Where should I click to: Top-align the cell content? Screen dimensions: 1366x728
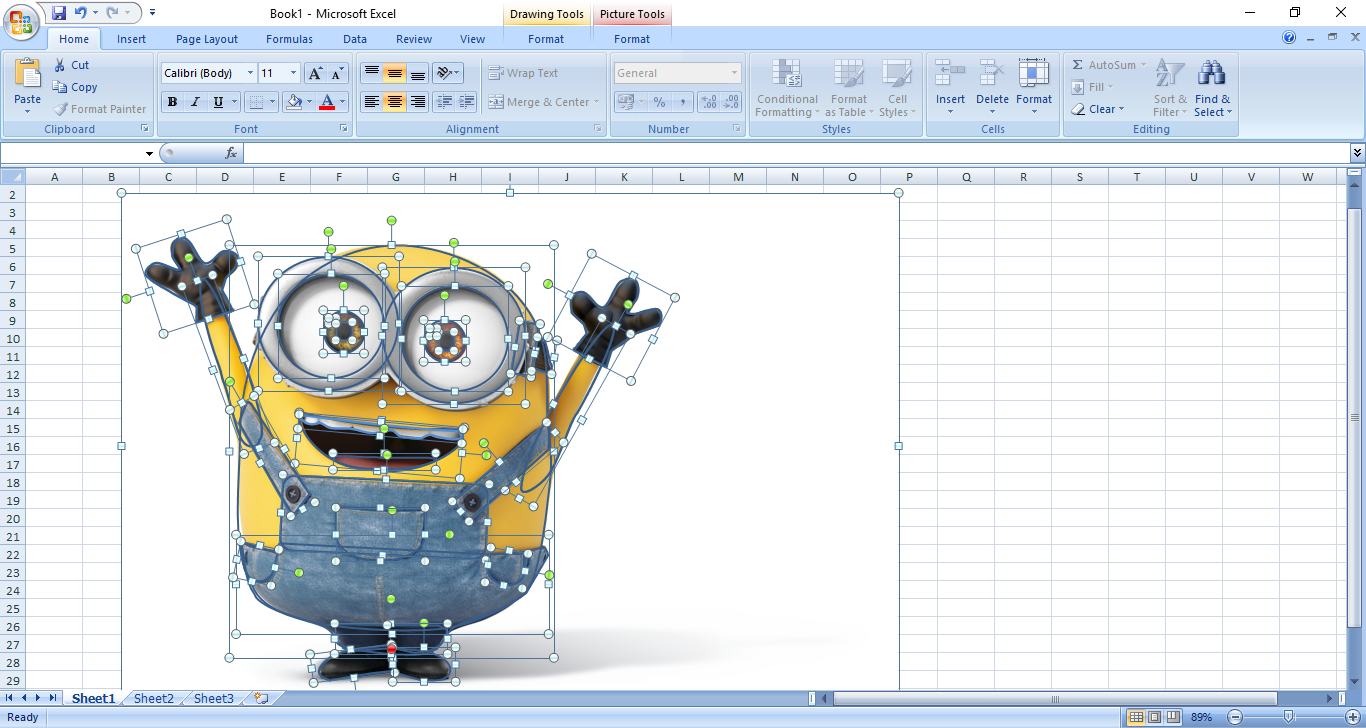coord(371,73)
